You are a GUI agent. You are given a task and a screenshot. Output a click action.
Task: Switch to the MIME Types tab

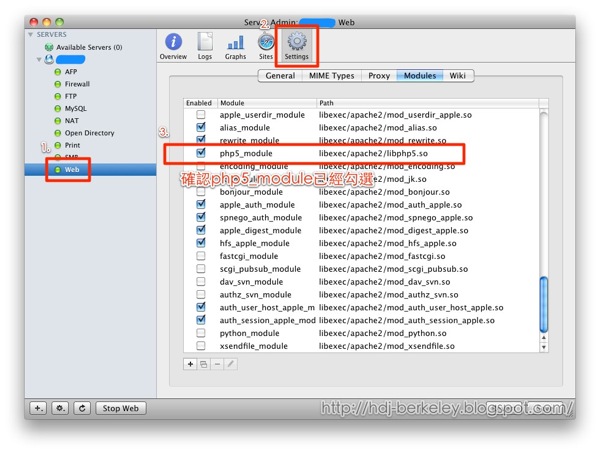(x=332, y=76)
